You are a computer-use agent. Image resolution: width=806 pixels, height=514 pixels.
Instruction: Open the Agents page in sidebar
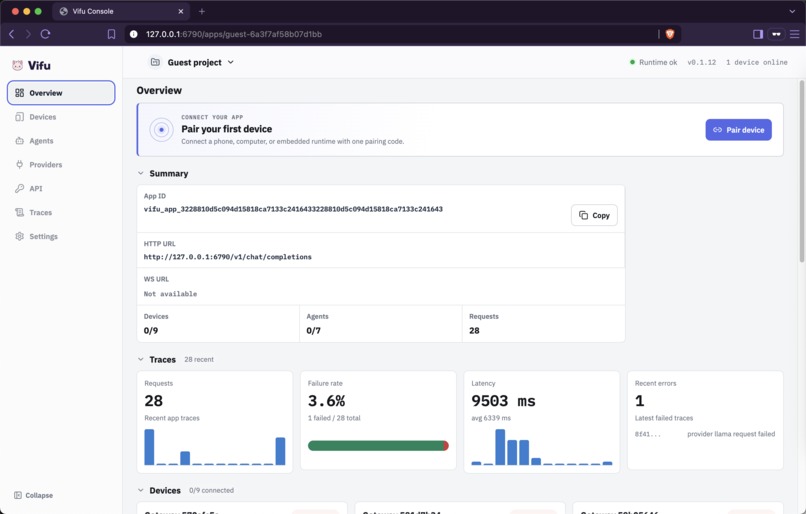61,140
